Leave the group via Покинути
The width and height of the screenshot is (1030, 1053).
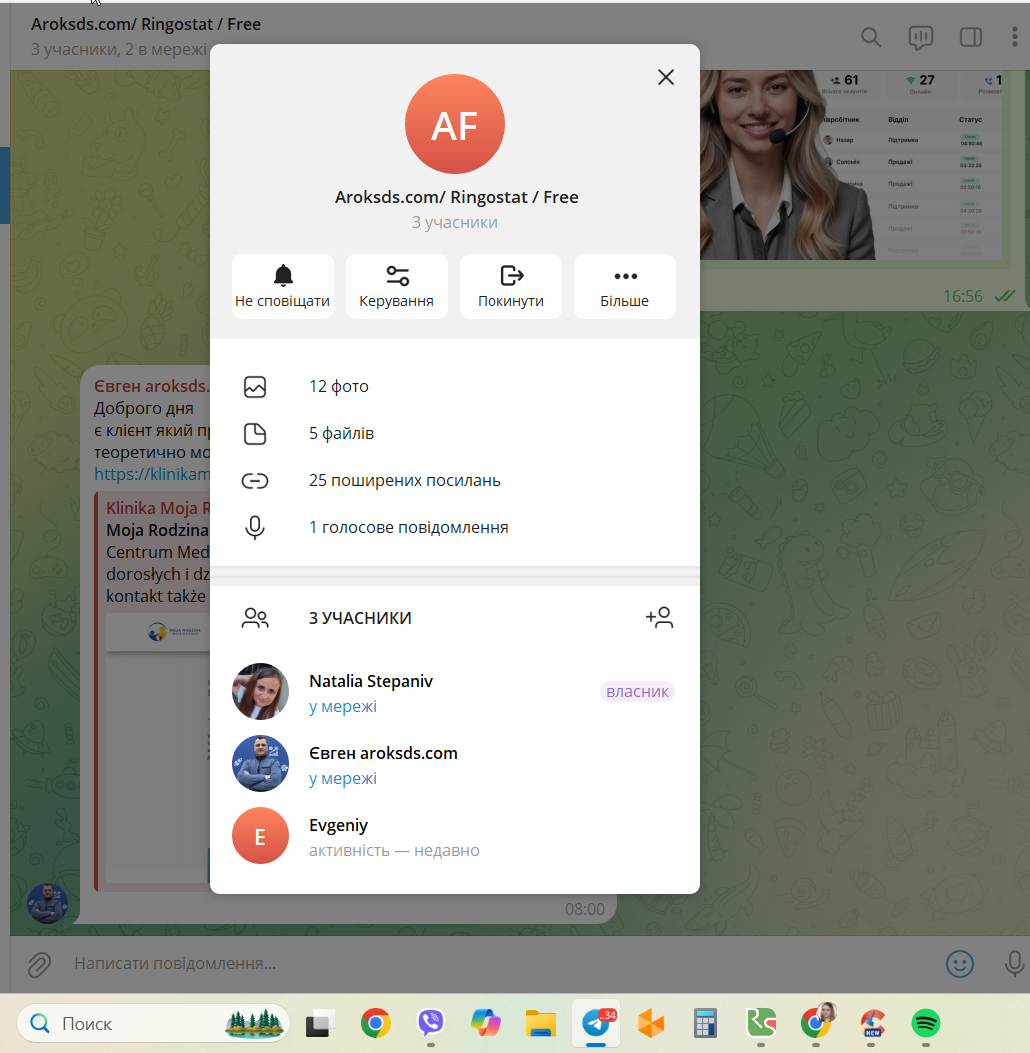pos(511,286)
